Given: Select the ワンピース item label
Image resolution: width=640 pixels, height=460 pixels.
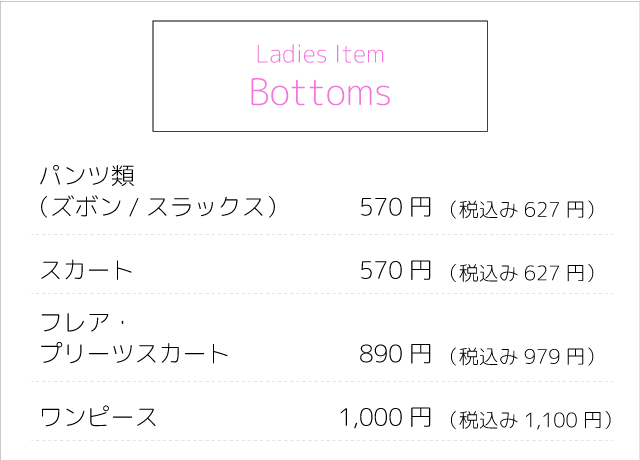Looking at the screenshot, I should click(x=98, y=417).
